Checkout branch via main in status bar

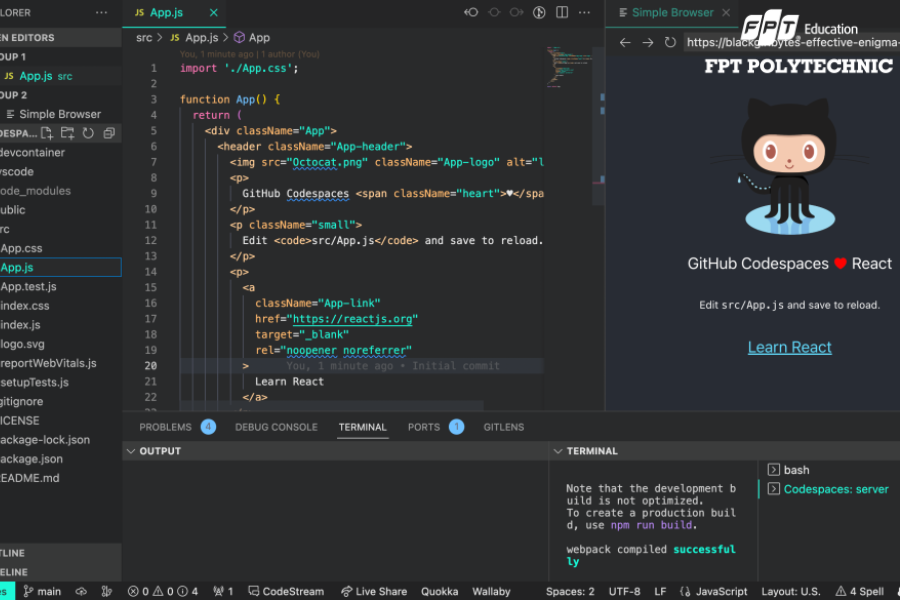[42, 591]
